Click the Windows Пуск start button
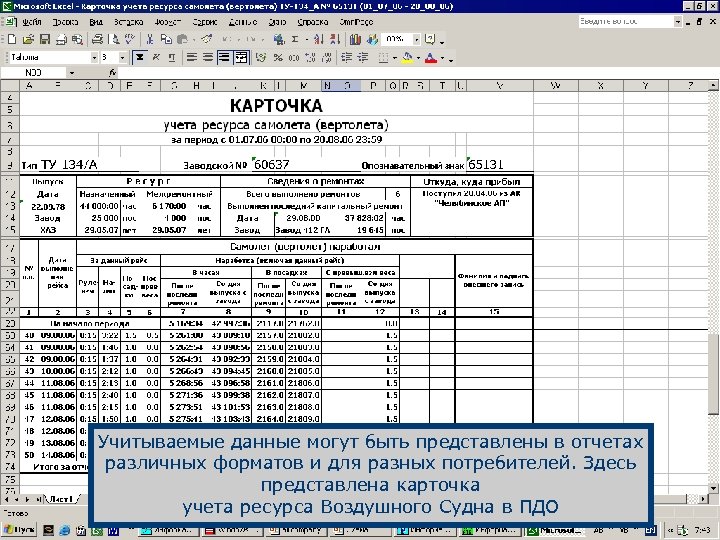The image size is (720, 540). click(x=19, y=530)
